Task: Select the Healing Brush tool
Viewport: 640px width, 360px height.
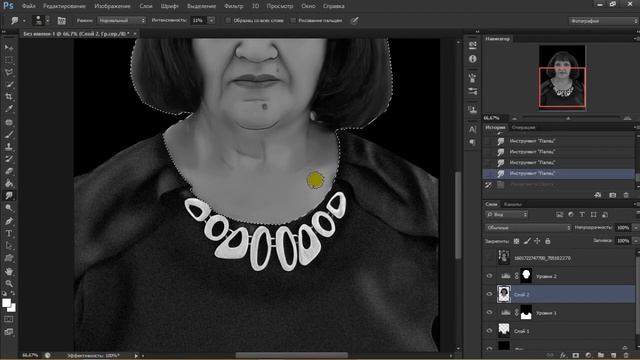Action: [x=9, y=122]
